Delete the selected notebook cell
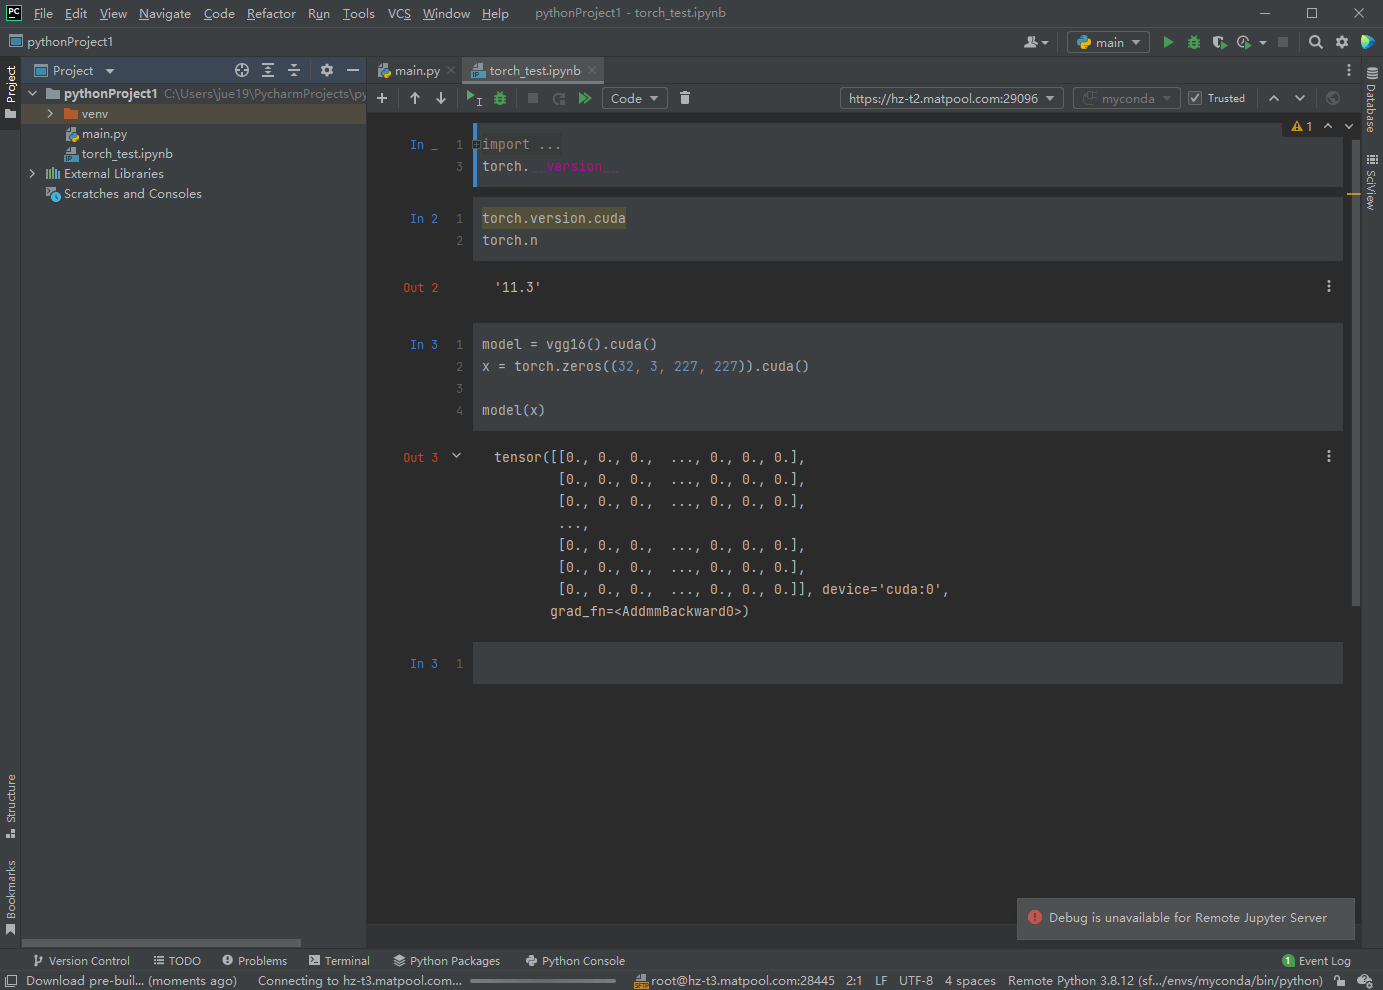1383x990 pixels. [x=685, y=98]
